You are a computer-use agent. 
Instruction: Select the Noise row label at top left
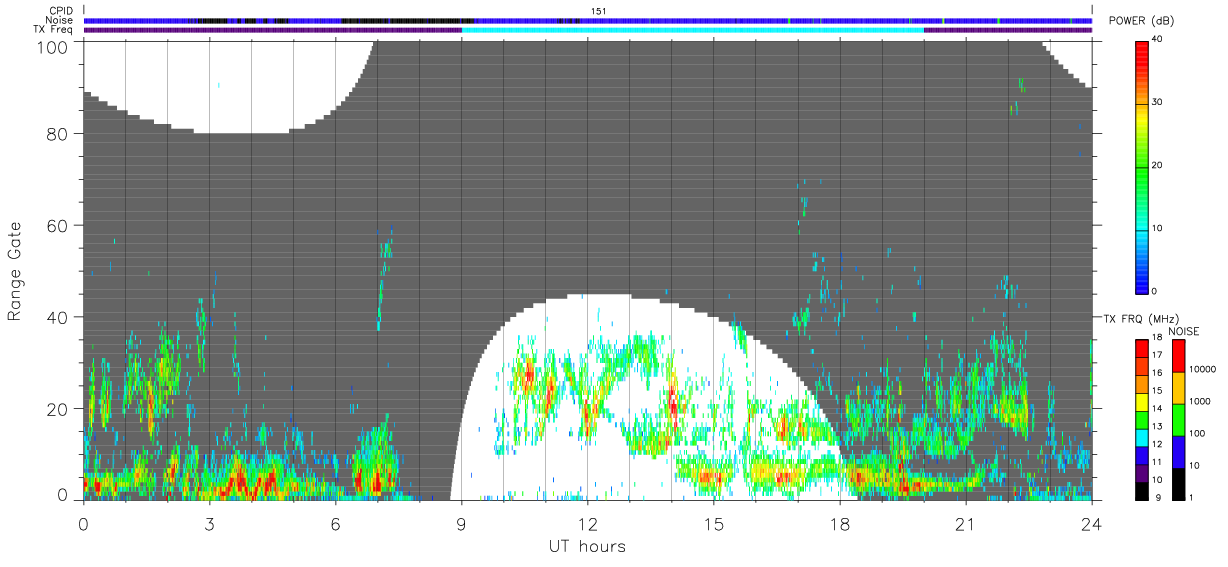click(60, 20)
